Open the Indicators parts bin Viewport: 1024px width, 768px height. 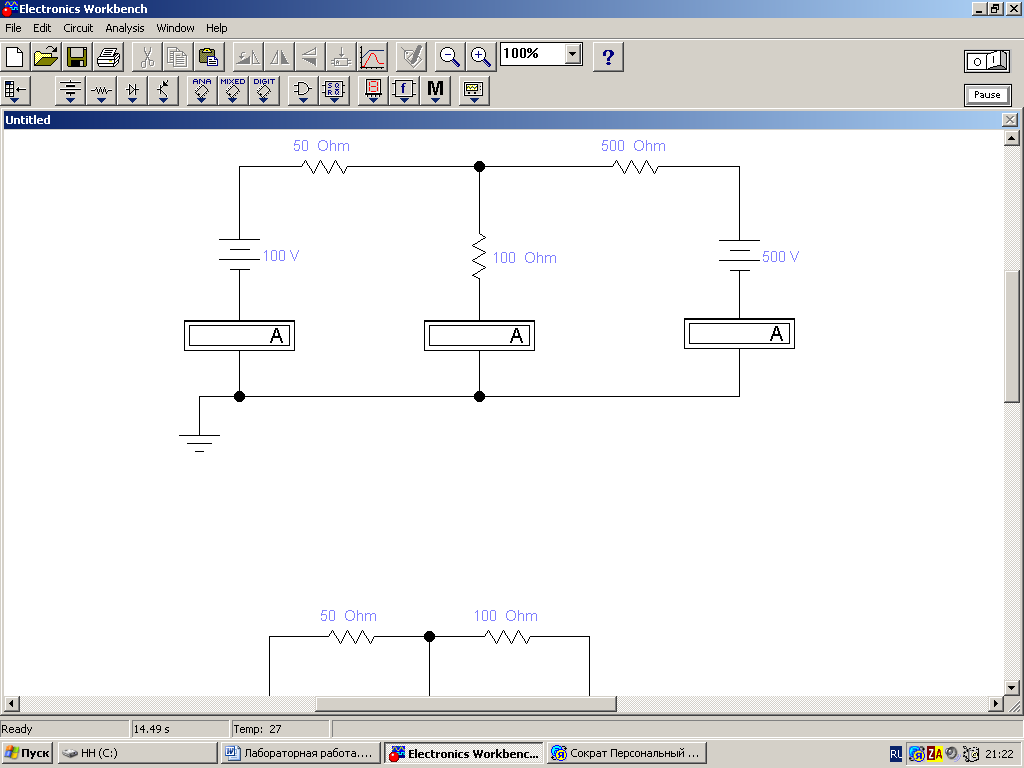point(373,91)
